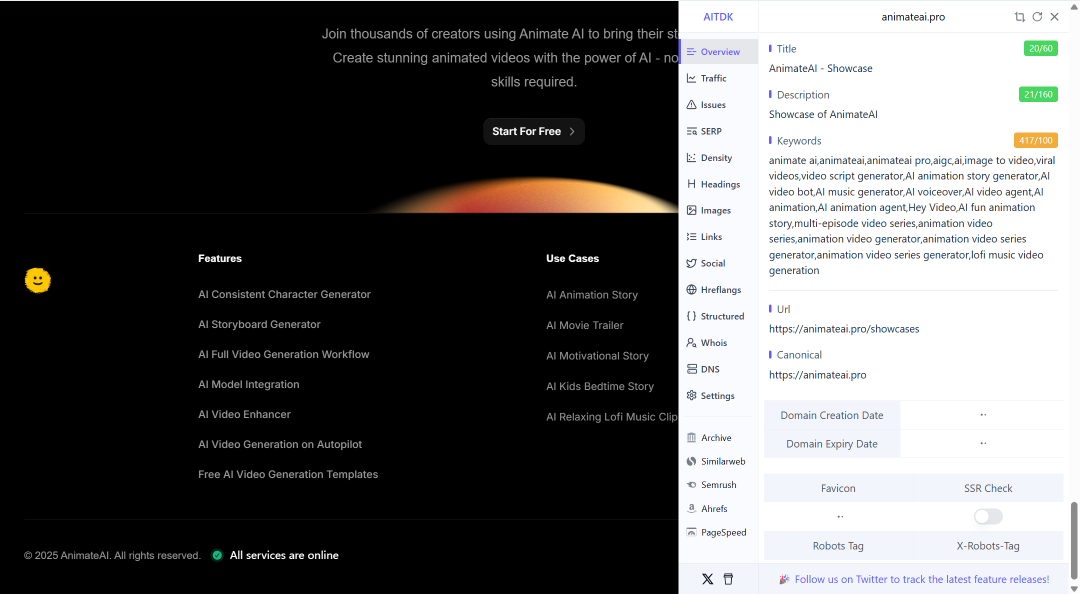Image resolution: width=1080 pixels, height=594 pixels.
Task: Click the Images icon in sidebar
Action: click(692, 210)
